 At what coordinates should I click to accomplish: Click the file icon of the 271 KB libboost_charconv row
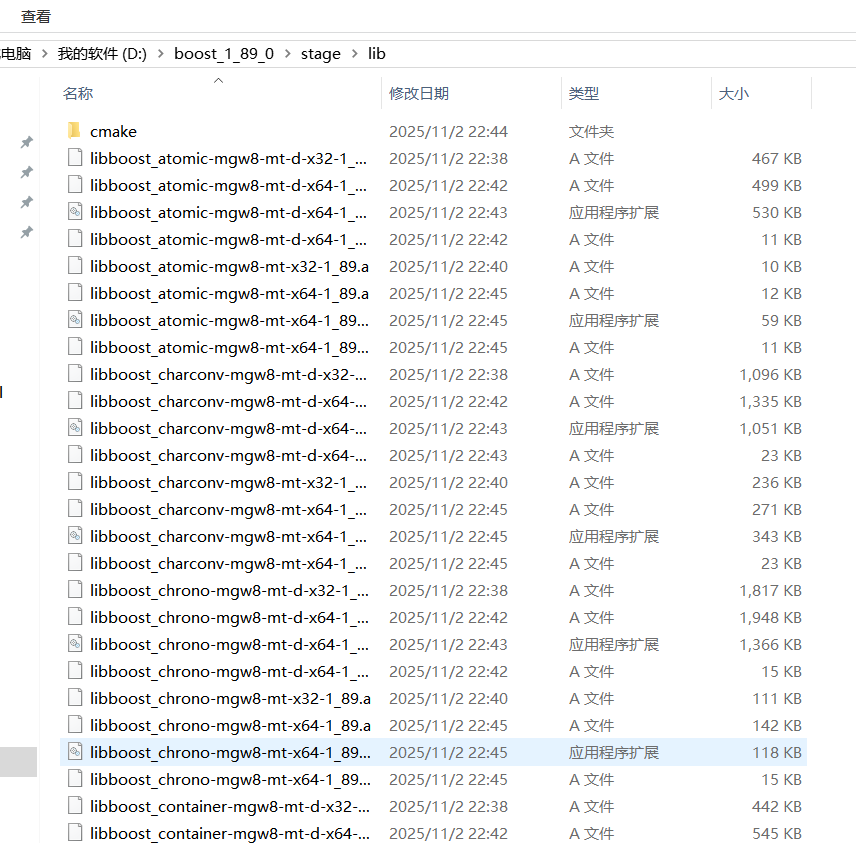click(x=75, y=509)
